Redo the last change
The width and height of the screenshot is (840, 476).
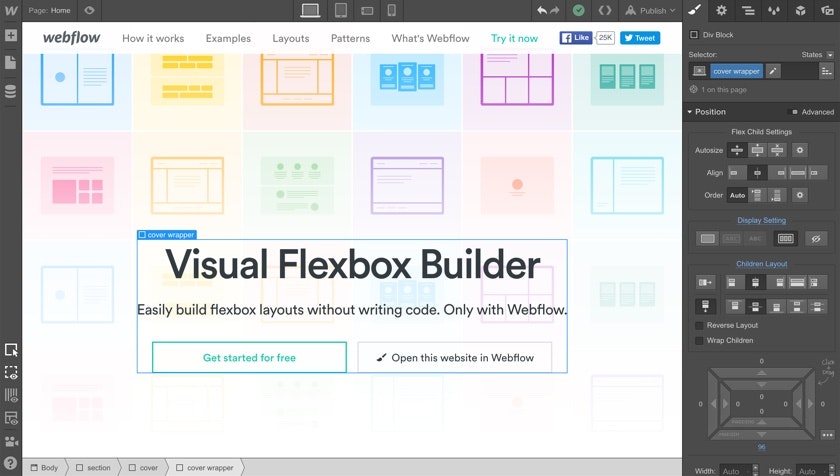pyautogui.click(x=554, y=10)
